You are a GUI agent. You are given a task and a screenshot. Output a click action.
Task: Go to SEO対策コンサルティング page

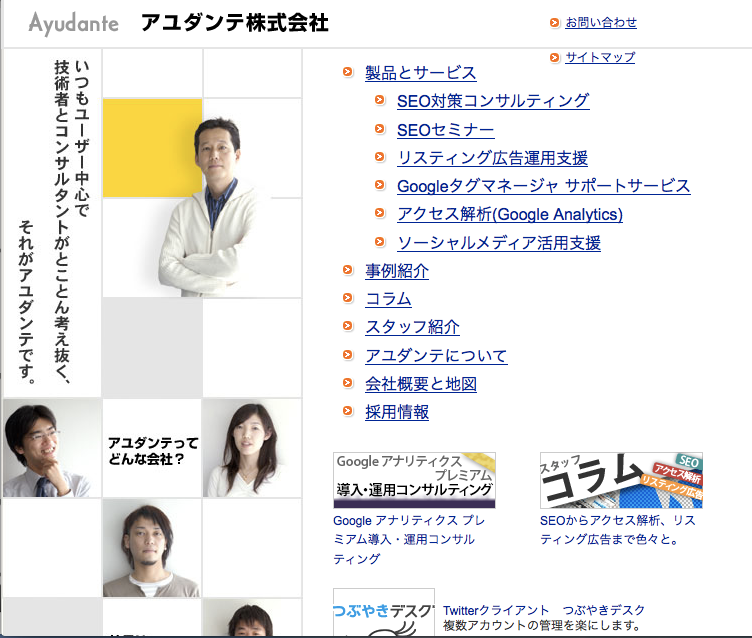(x=493, y=101)
